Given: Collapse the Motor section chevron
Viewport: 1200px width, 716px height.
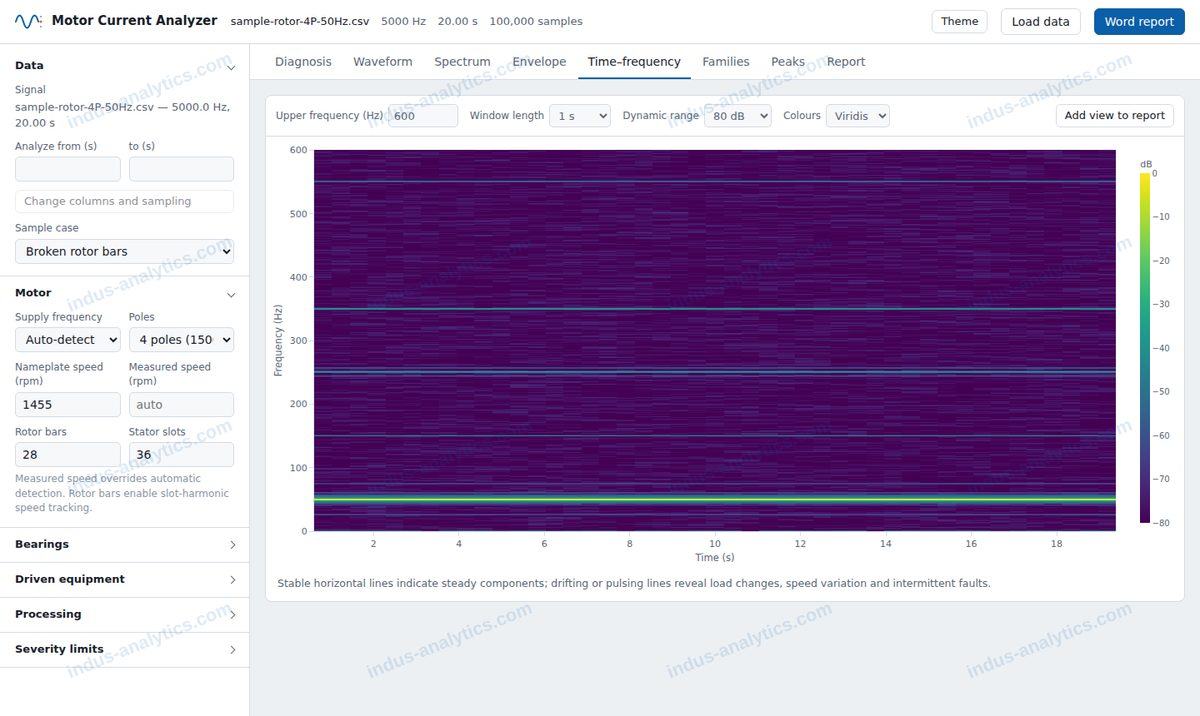Looking at the screenshot, I should click(231, 295).
